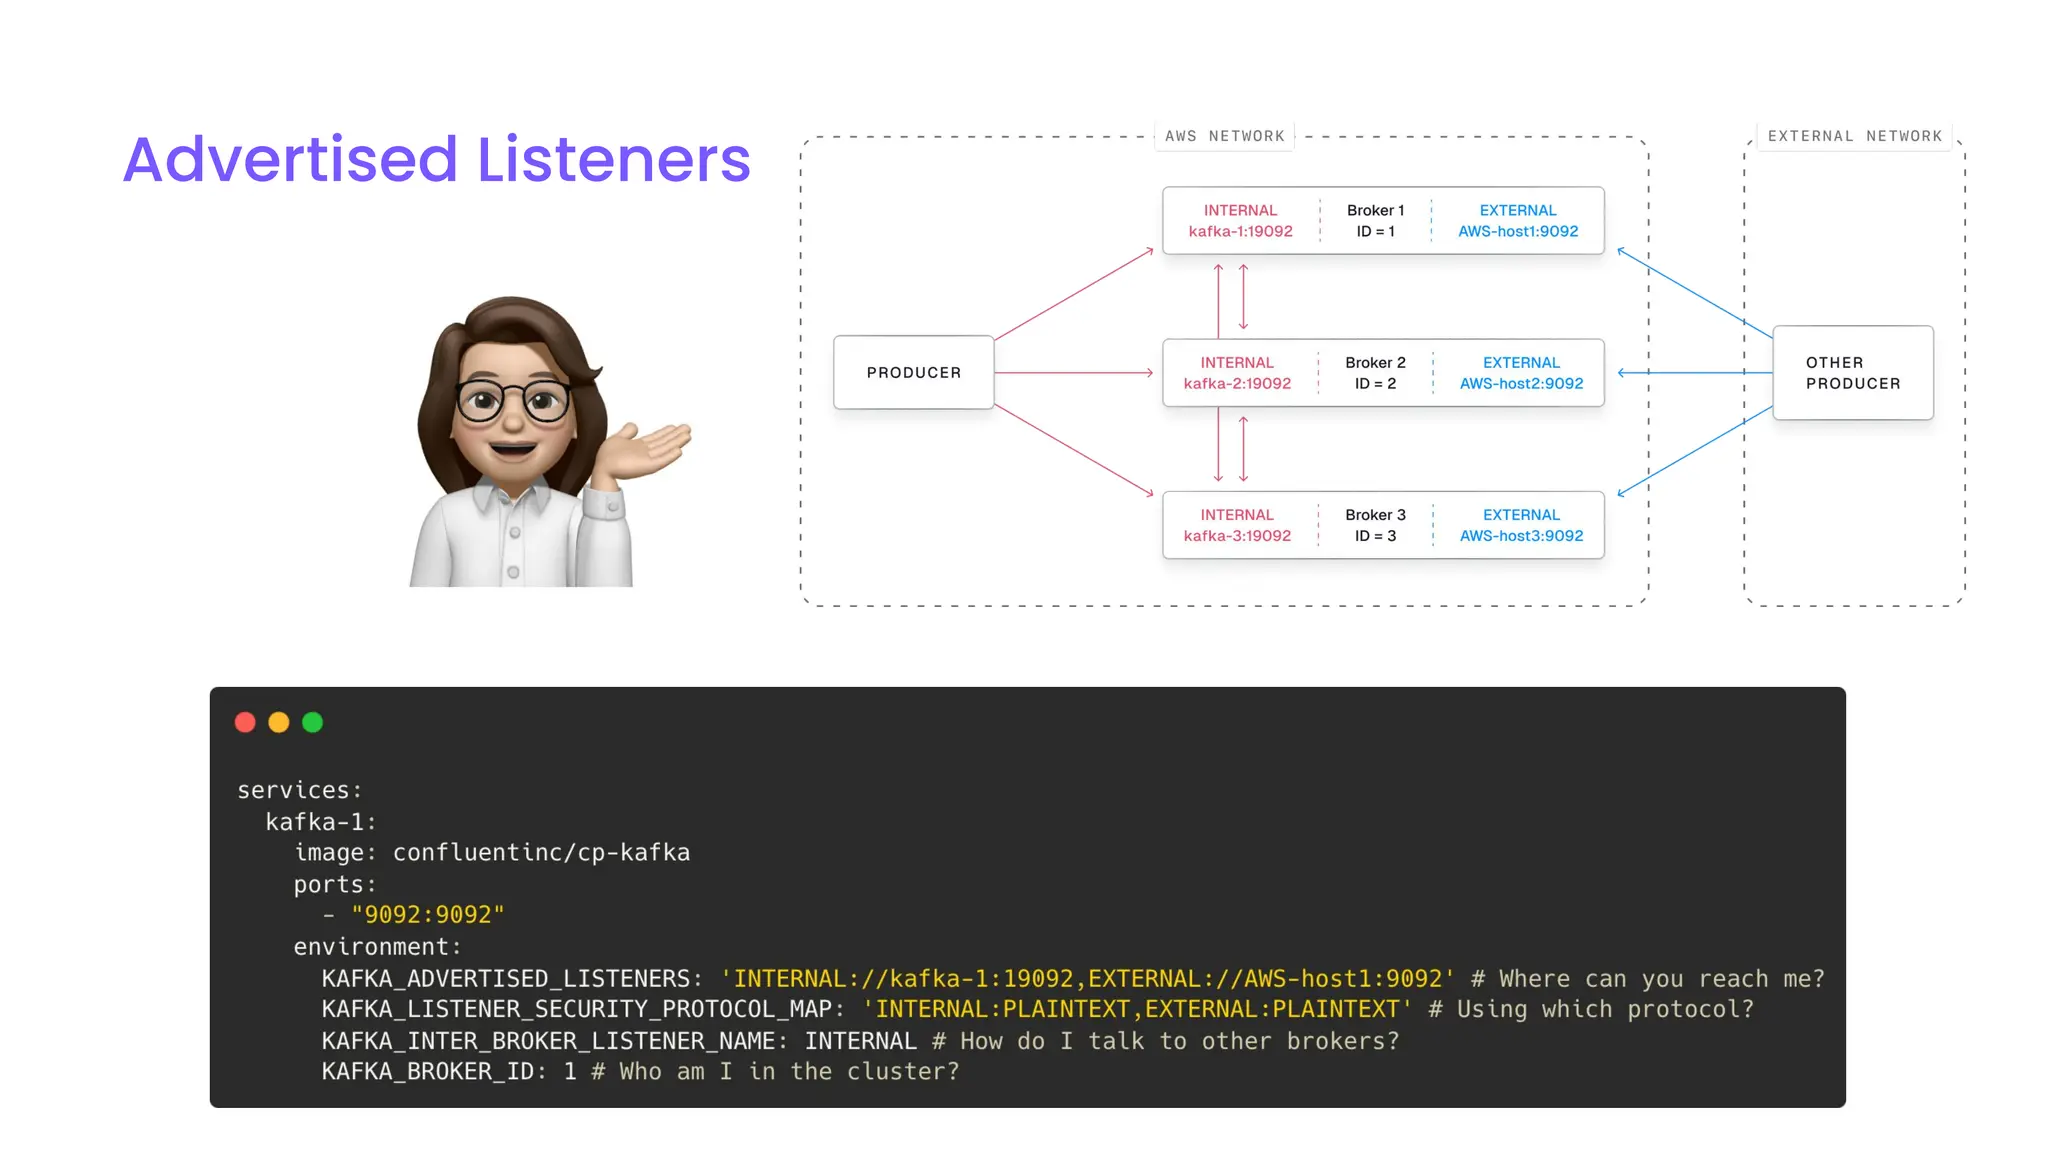2048x1152 pixels.
Task: Select Broker 3 ID label
Action: tap(1375, 525)
